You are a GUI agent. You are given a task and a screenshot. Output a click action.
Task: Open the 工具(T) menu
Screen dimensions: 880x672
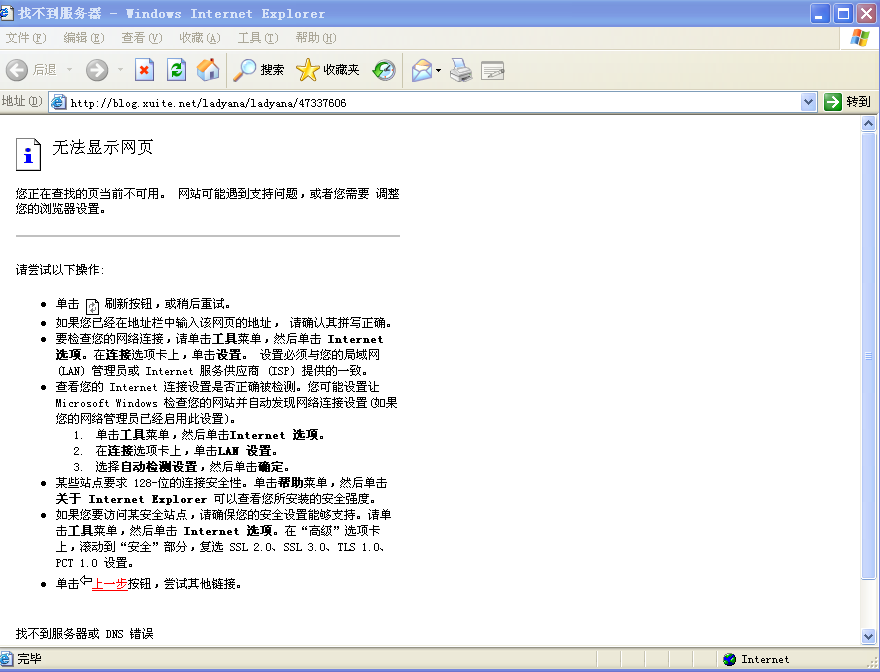pos(258,38)
